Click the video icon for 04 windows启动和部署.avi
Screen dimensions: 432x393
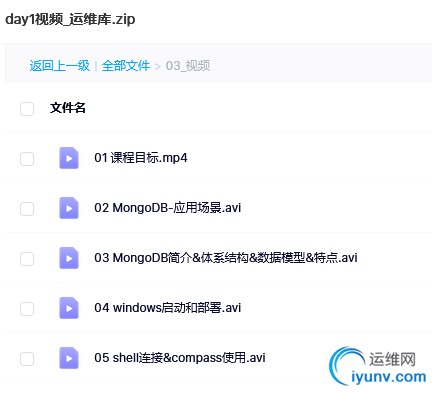coord(69,308)
